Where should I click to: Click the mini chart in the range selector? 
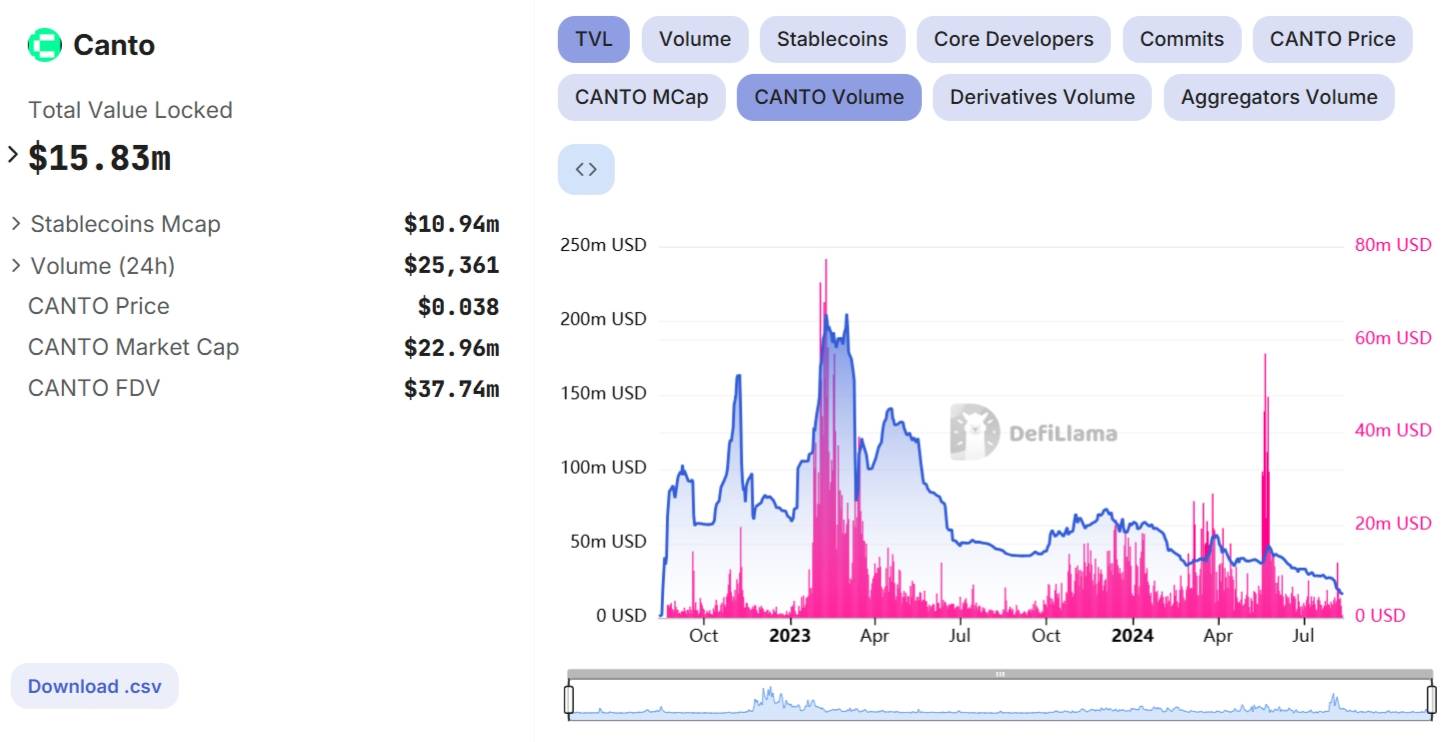(1000, 699)
